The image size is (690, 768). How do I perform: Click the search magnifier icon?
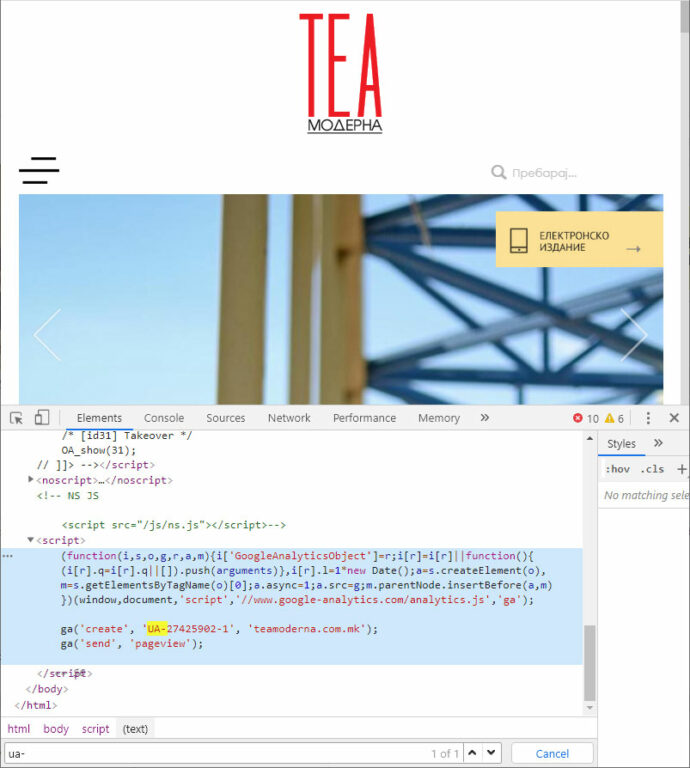pos(499,172)
